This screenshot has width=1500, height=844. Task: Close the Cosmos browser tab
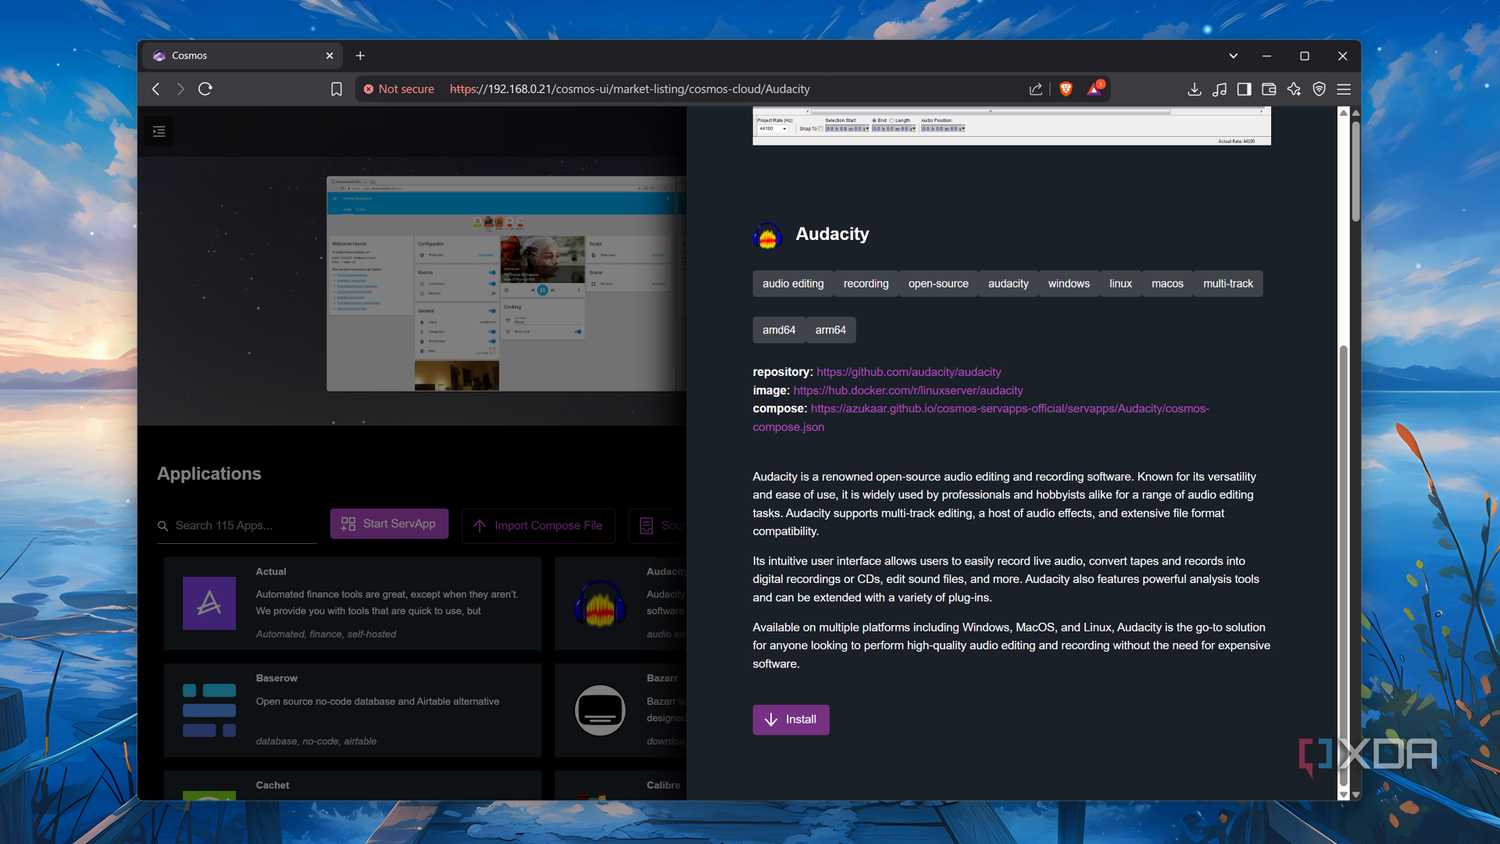pos(330,56)
